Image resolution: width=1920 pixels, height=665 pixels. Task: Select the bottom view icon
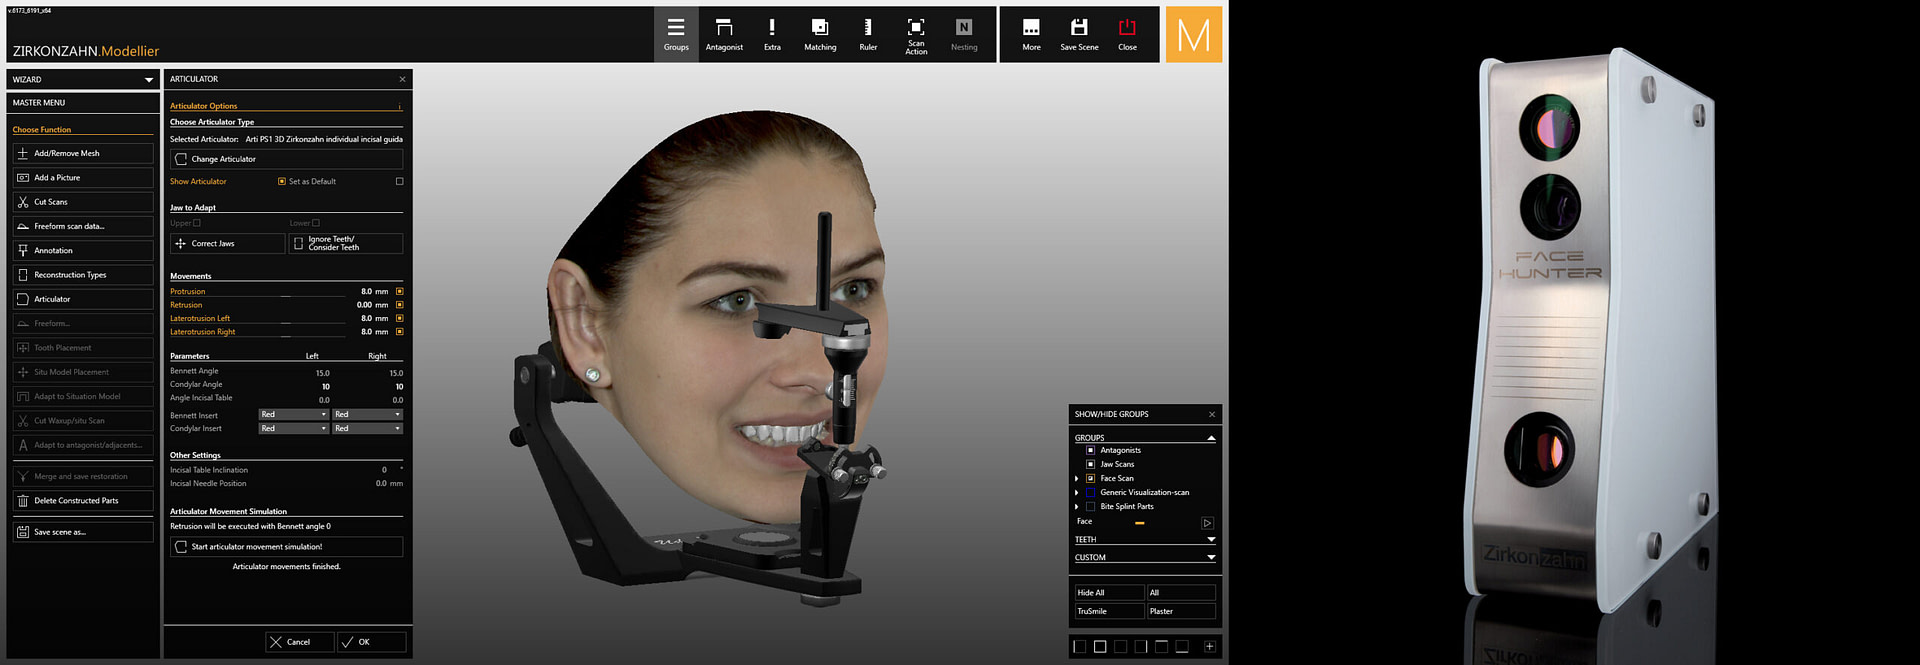(1181, 647)
